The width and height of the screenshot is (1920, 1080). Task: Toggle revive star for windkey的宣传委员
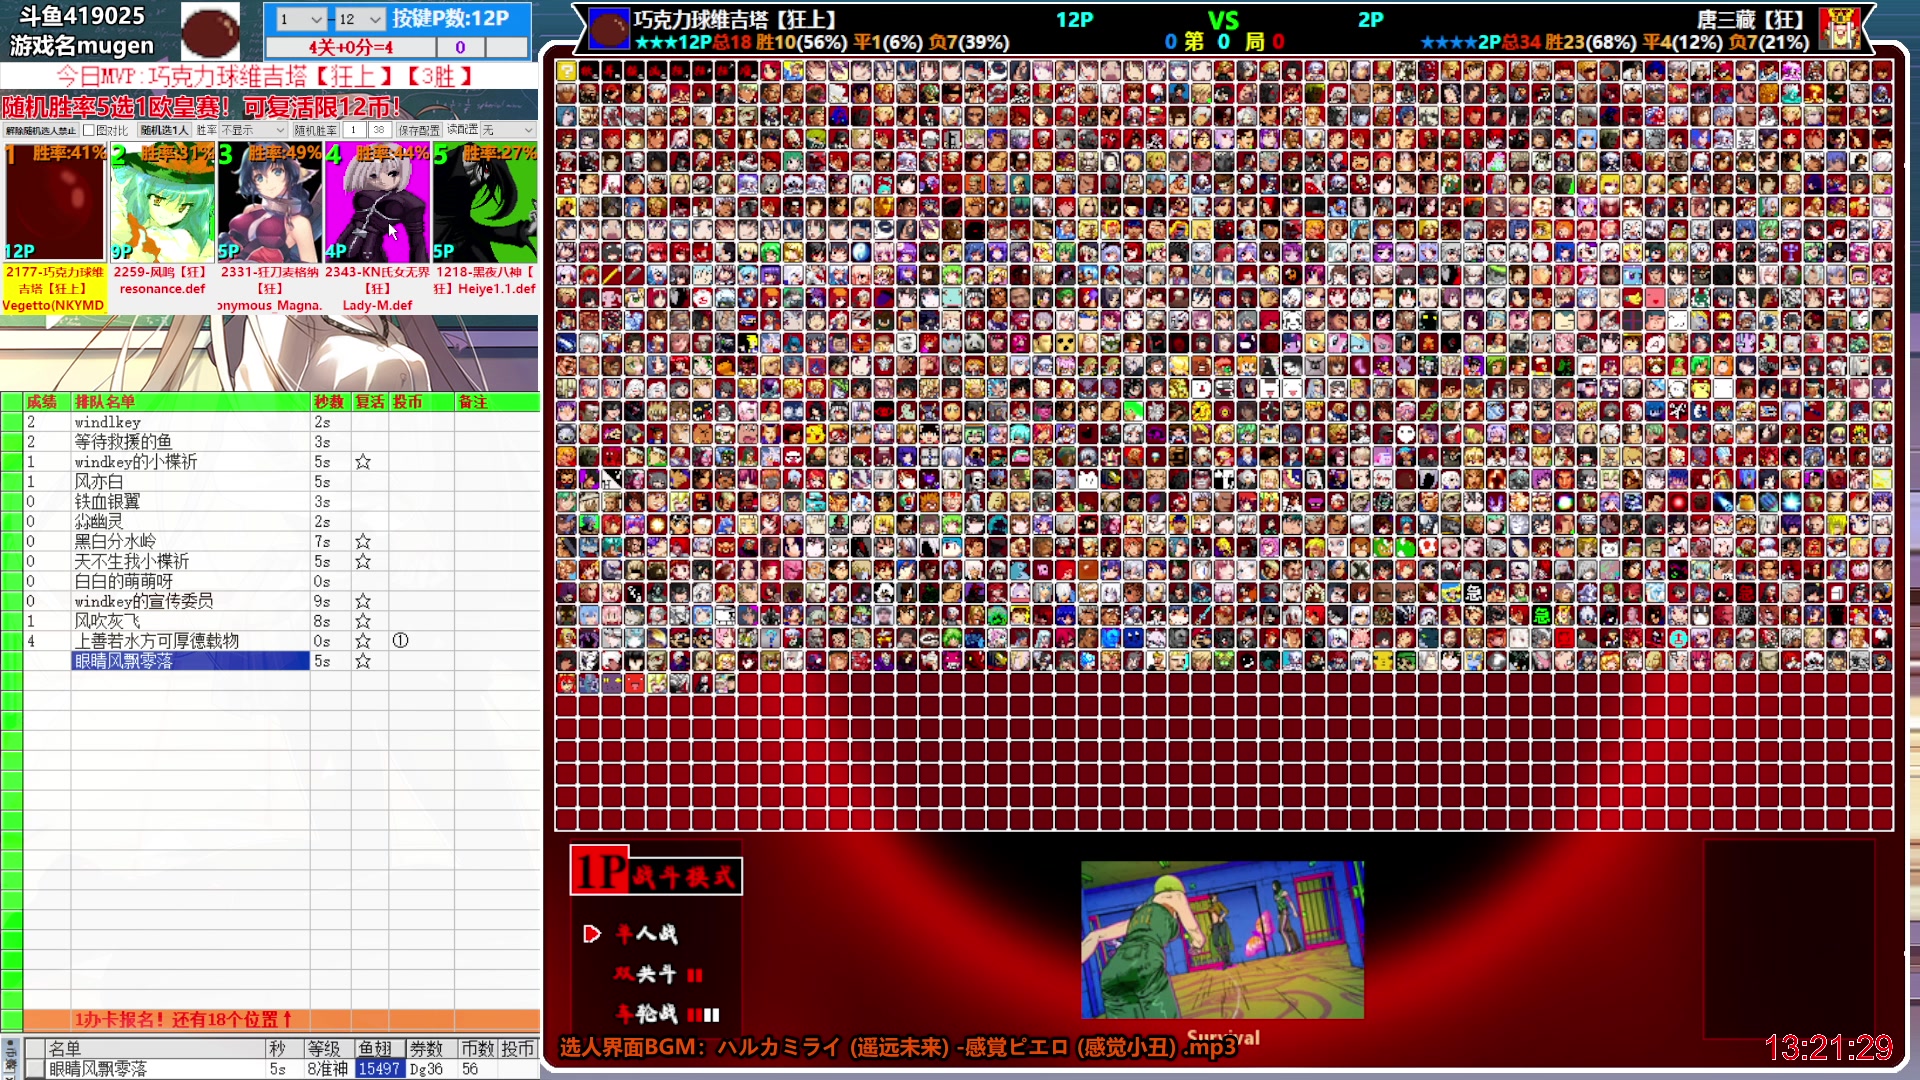363,602
